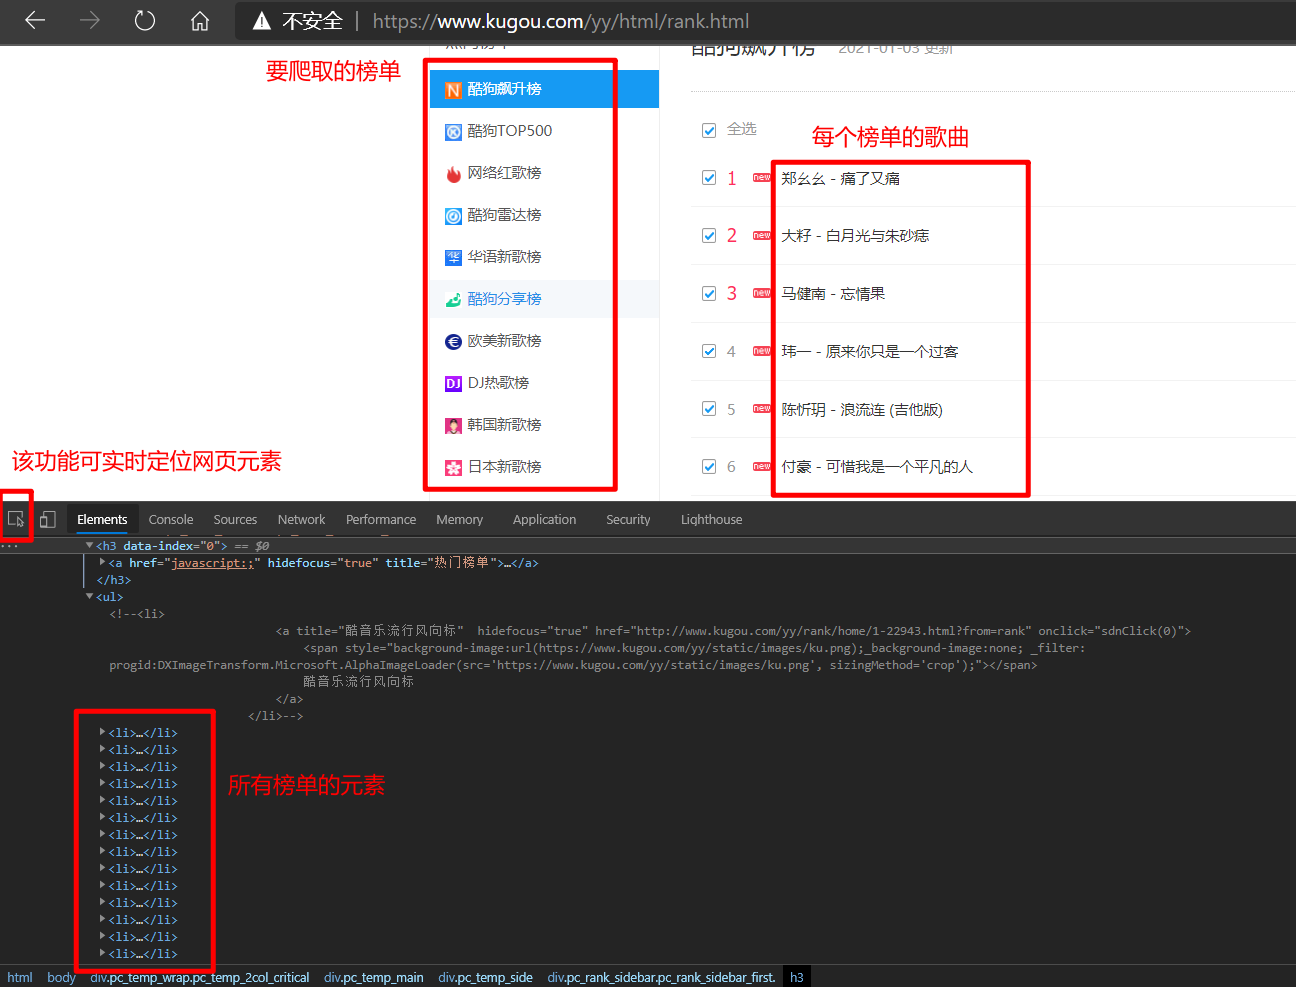
Task: Click the DJ icon for DJ热歌榜
Action: click(453, 384)
